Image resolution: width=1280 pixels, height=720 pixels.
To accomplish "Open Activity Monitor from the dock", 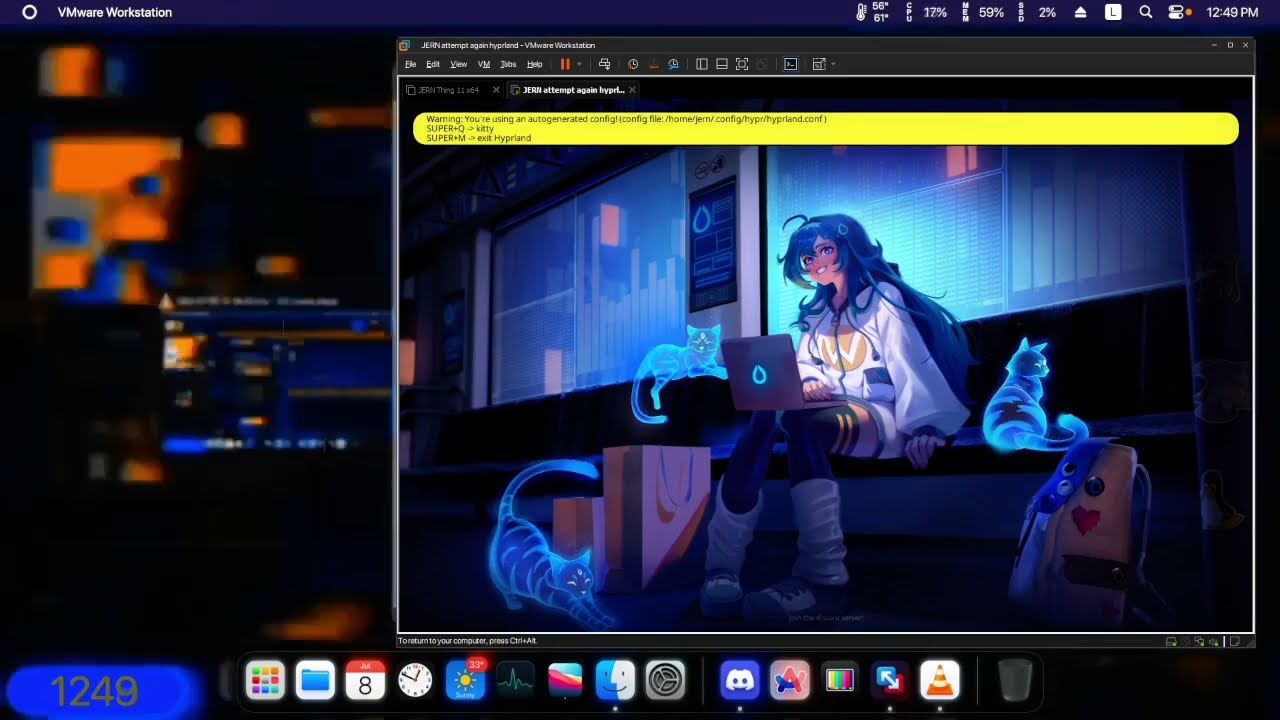I will (515, 681).
